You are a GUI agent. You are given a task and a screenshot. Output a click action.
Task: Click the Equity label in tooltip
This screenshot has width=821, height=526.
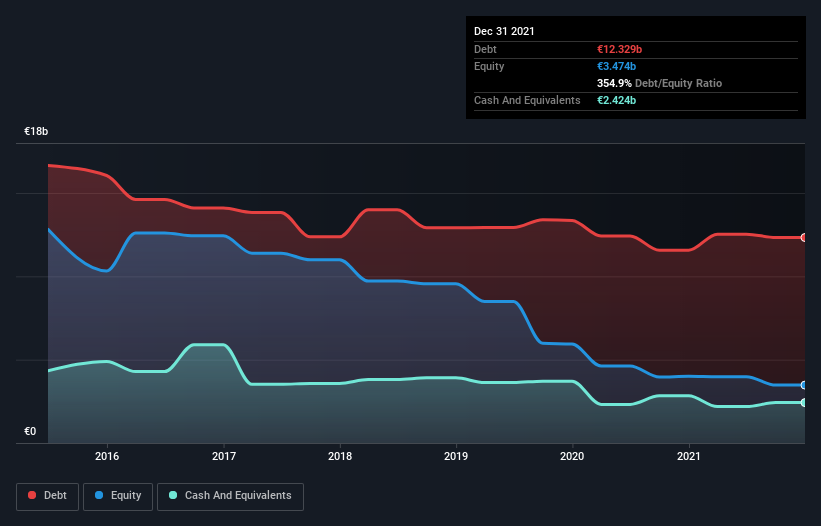[489, 66]
